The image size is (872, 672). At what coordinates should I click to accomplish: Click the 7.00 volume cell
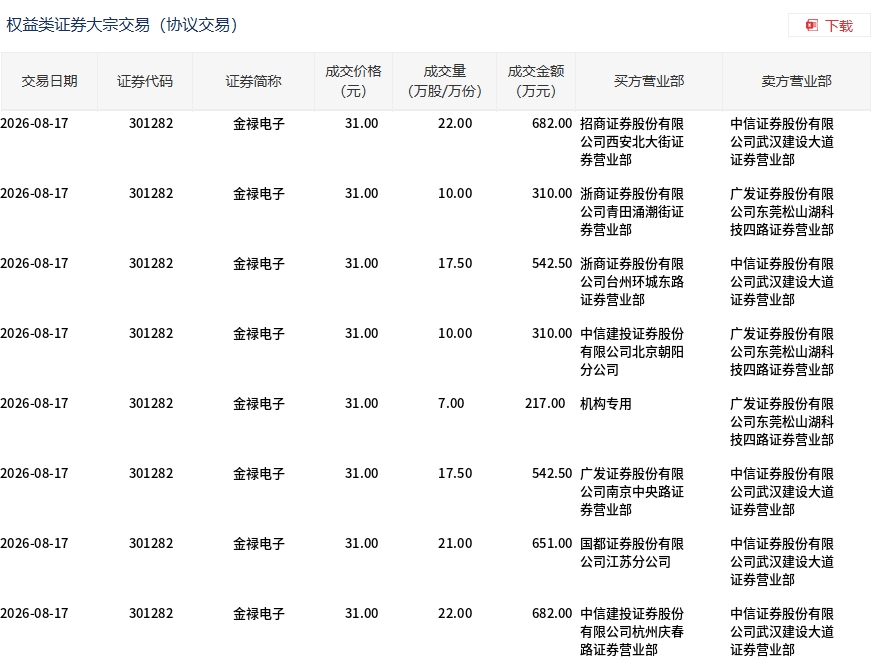451,403
